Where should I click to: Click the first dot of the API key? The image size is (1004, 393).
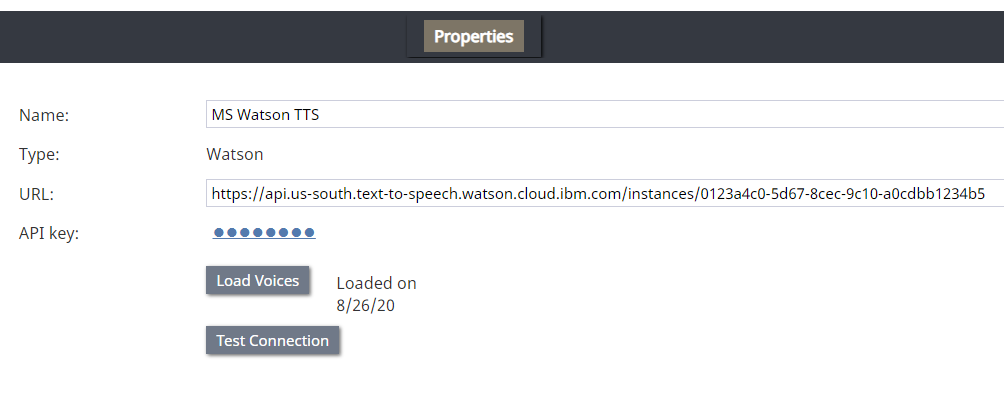pyautogui.click(x=218, y=232)
